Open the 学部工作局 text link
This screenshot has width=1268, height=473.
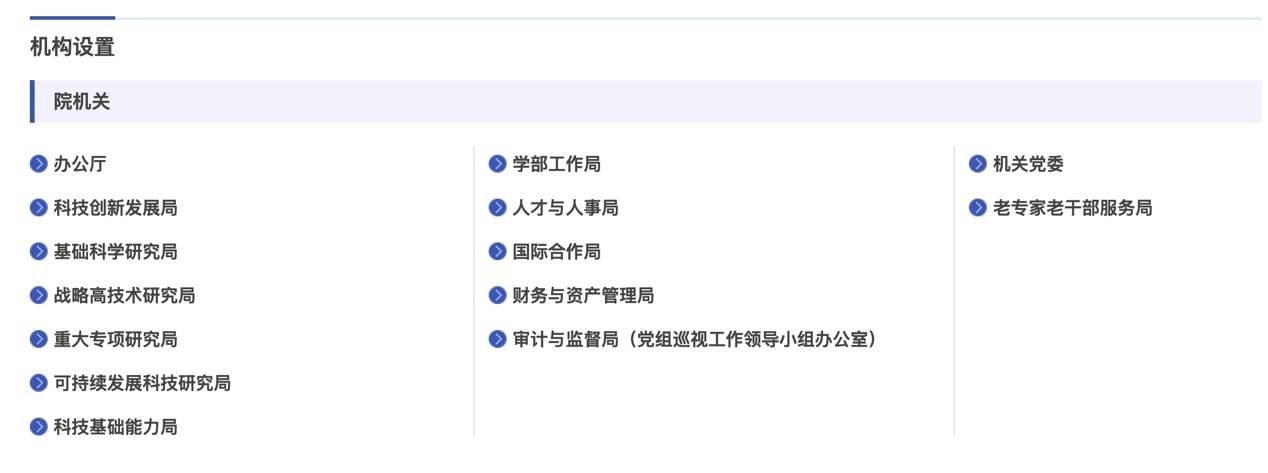pyautogui.click(x=557, y=164)
